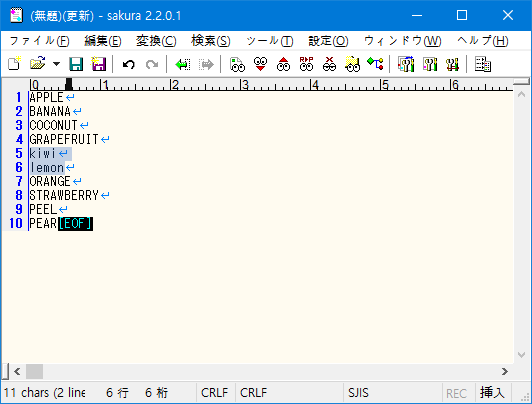Place cursor on the BANANA line
Image resolution: width=532 pixels, height=404 pixels.
point(50,111)
